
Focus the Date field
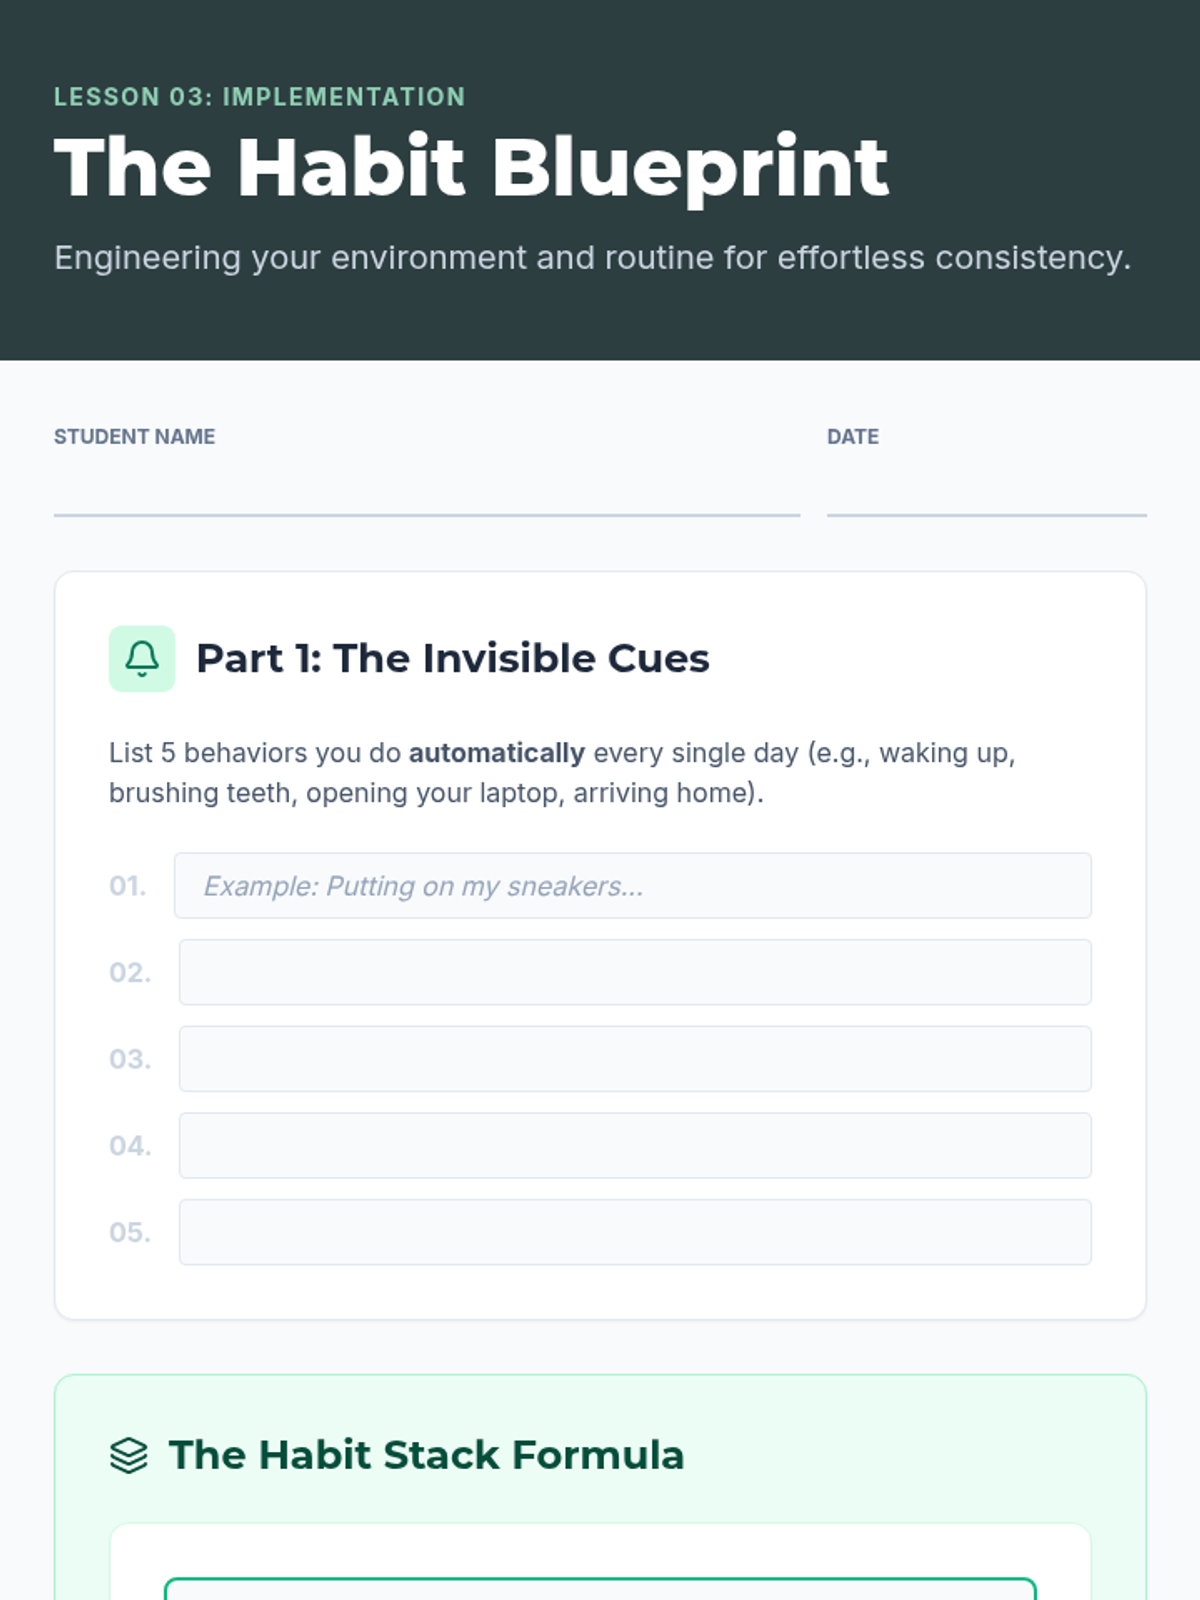[986, 490]
